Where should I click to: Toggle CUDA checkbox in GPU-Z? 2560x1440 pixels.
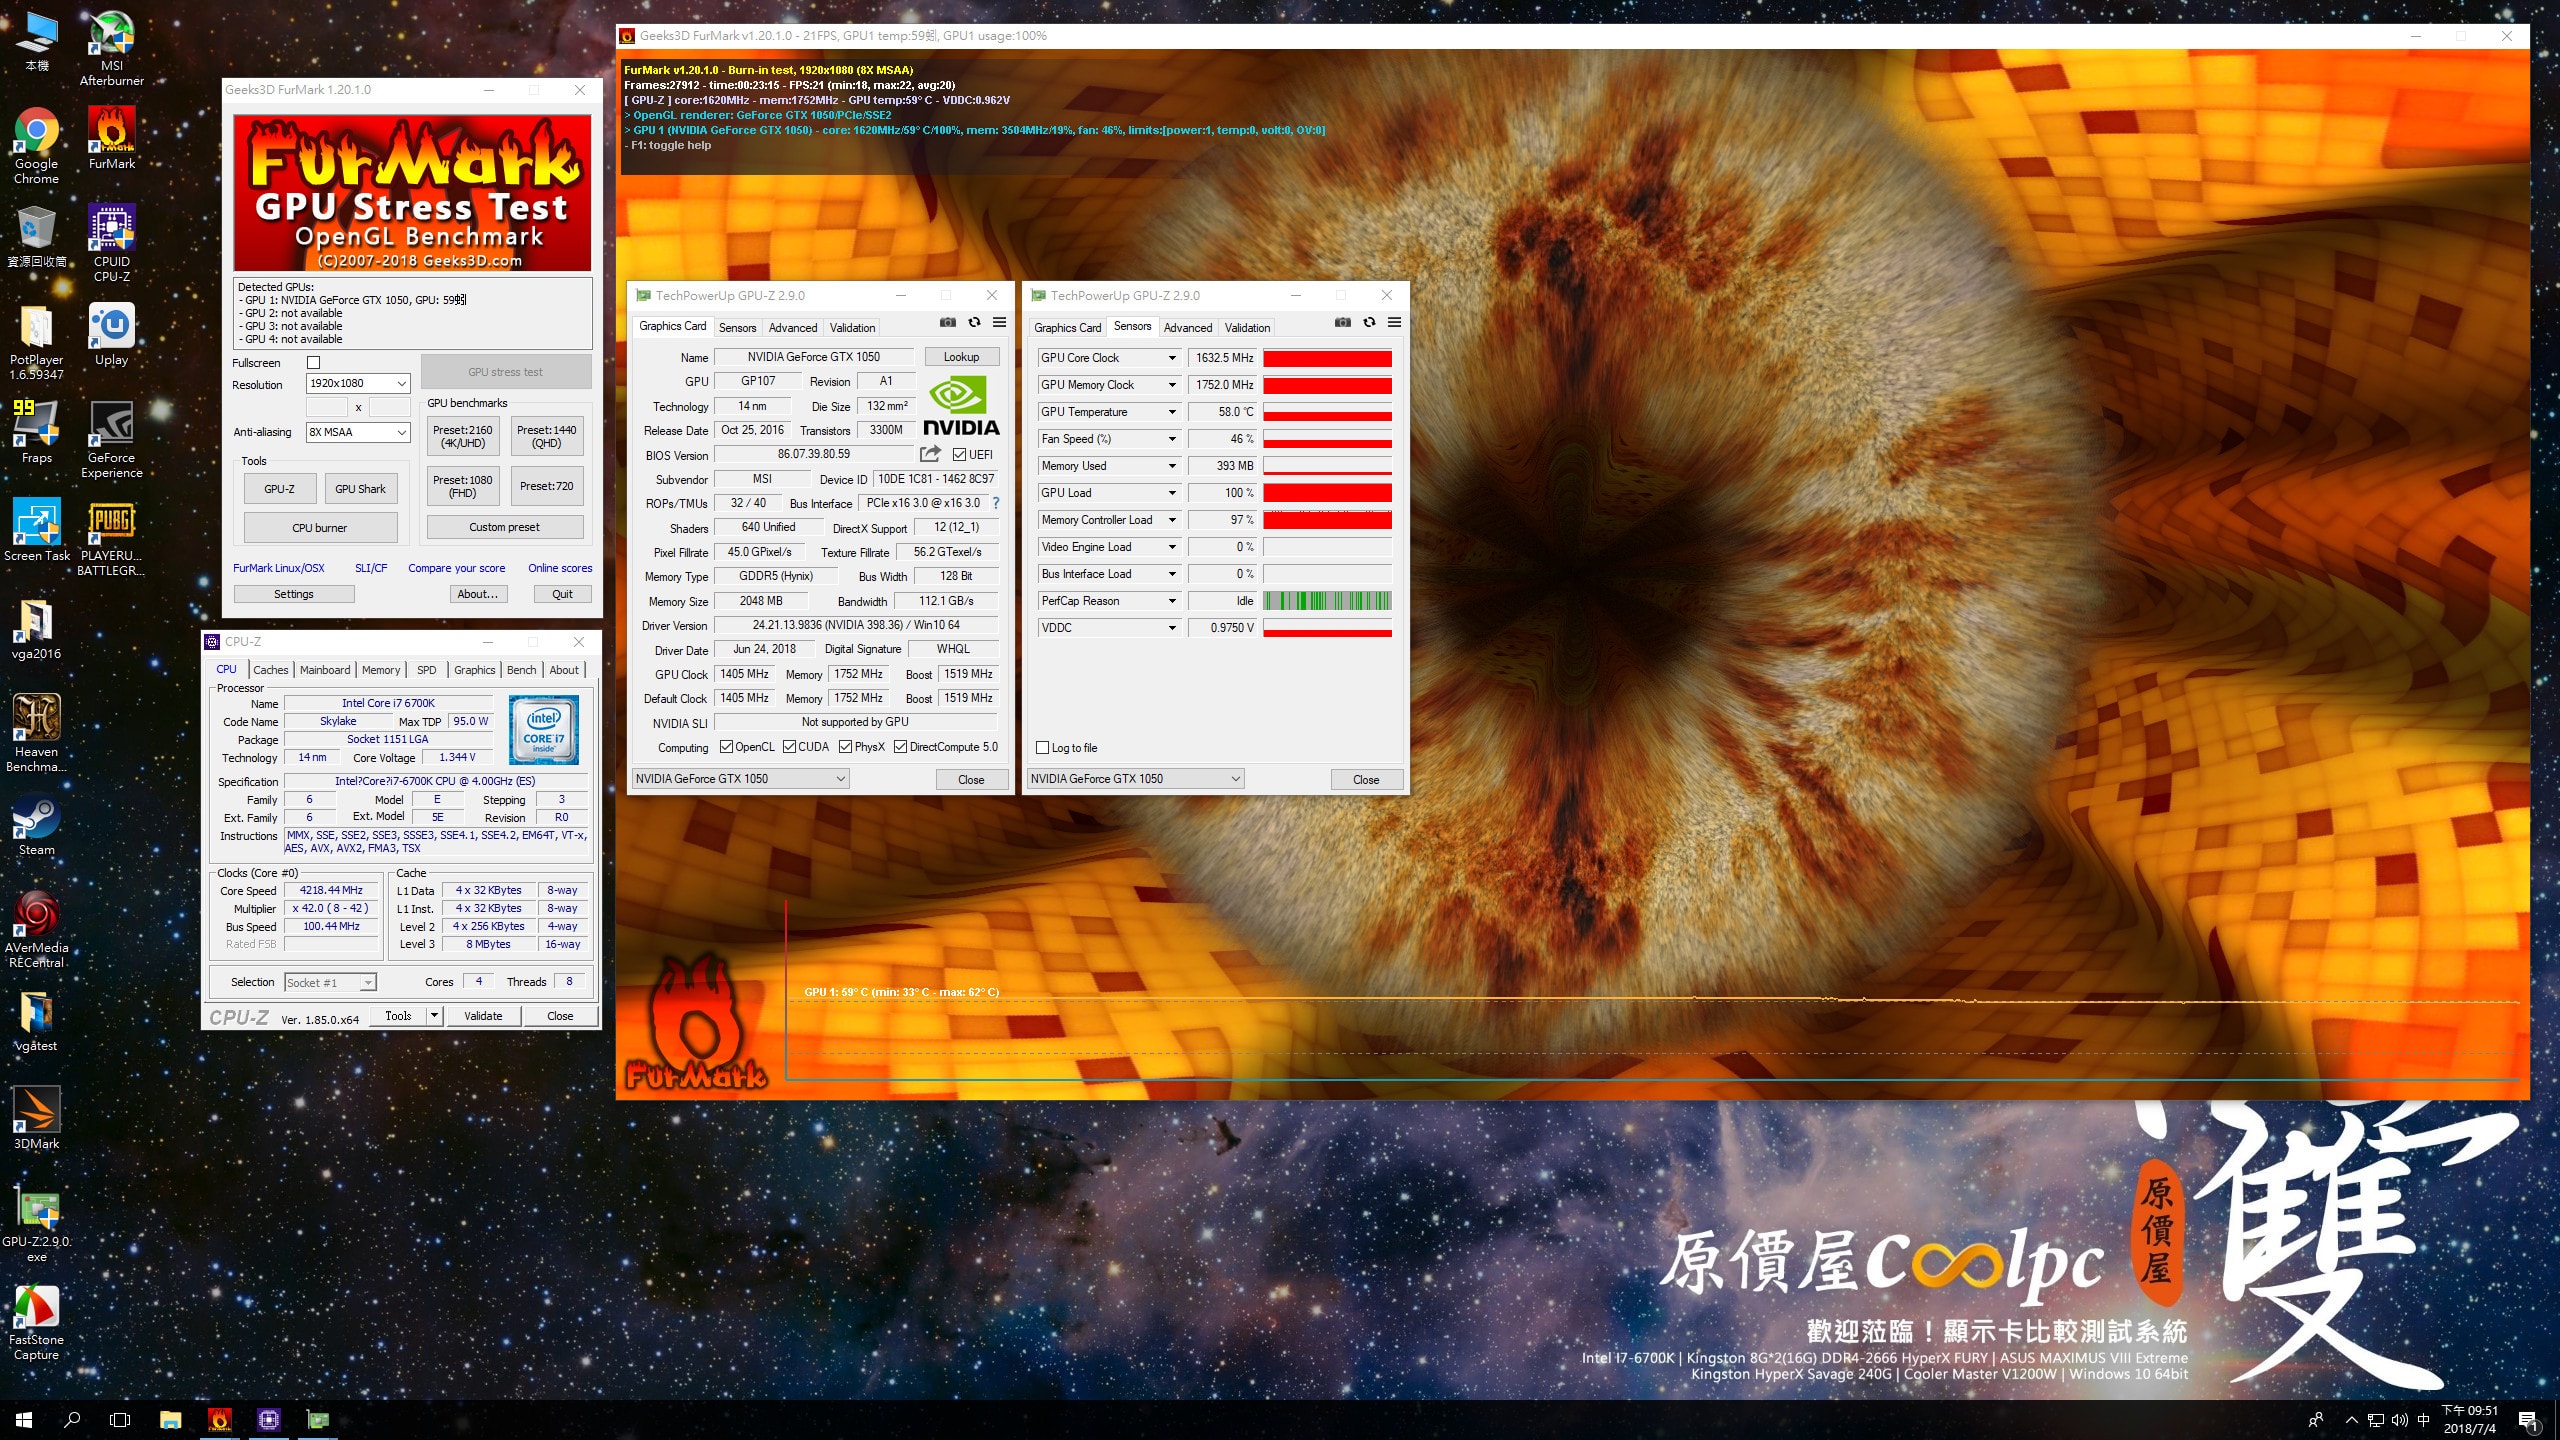pos(789,747)
